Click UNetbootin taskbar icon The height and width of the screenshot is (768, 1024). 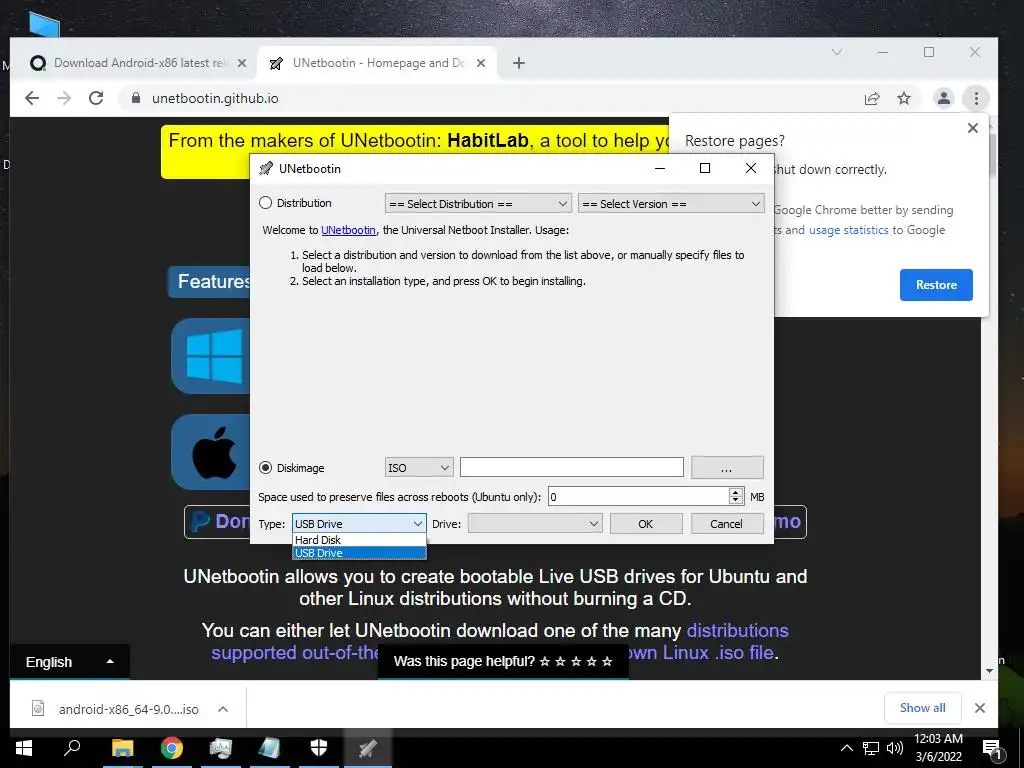368,748
